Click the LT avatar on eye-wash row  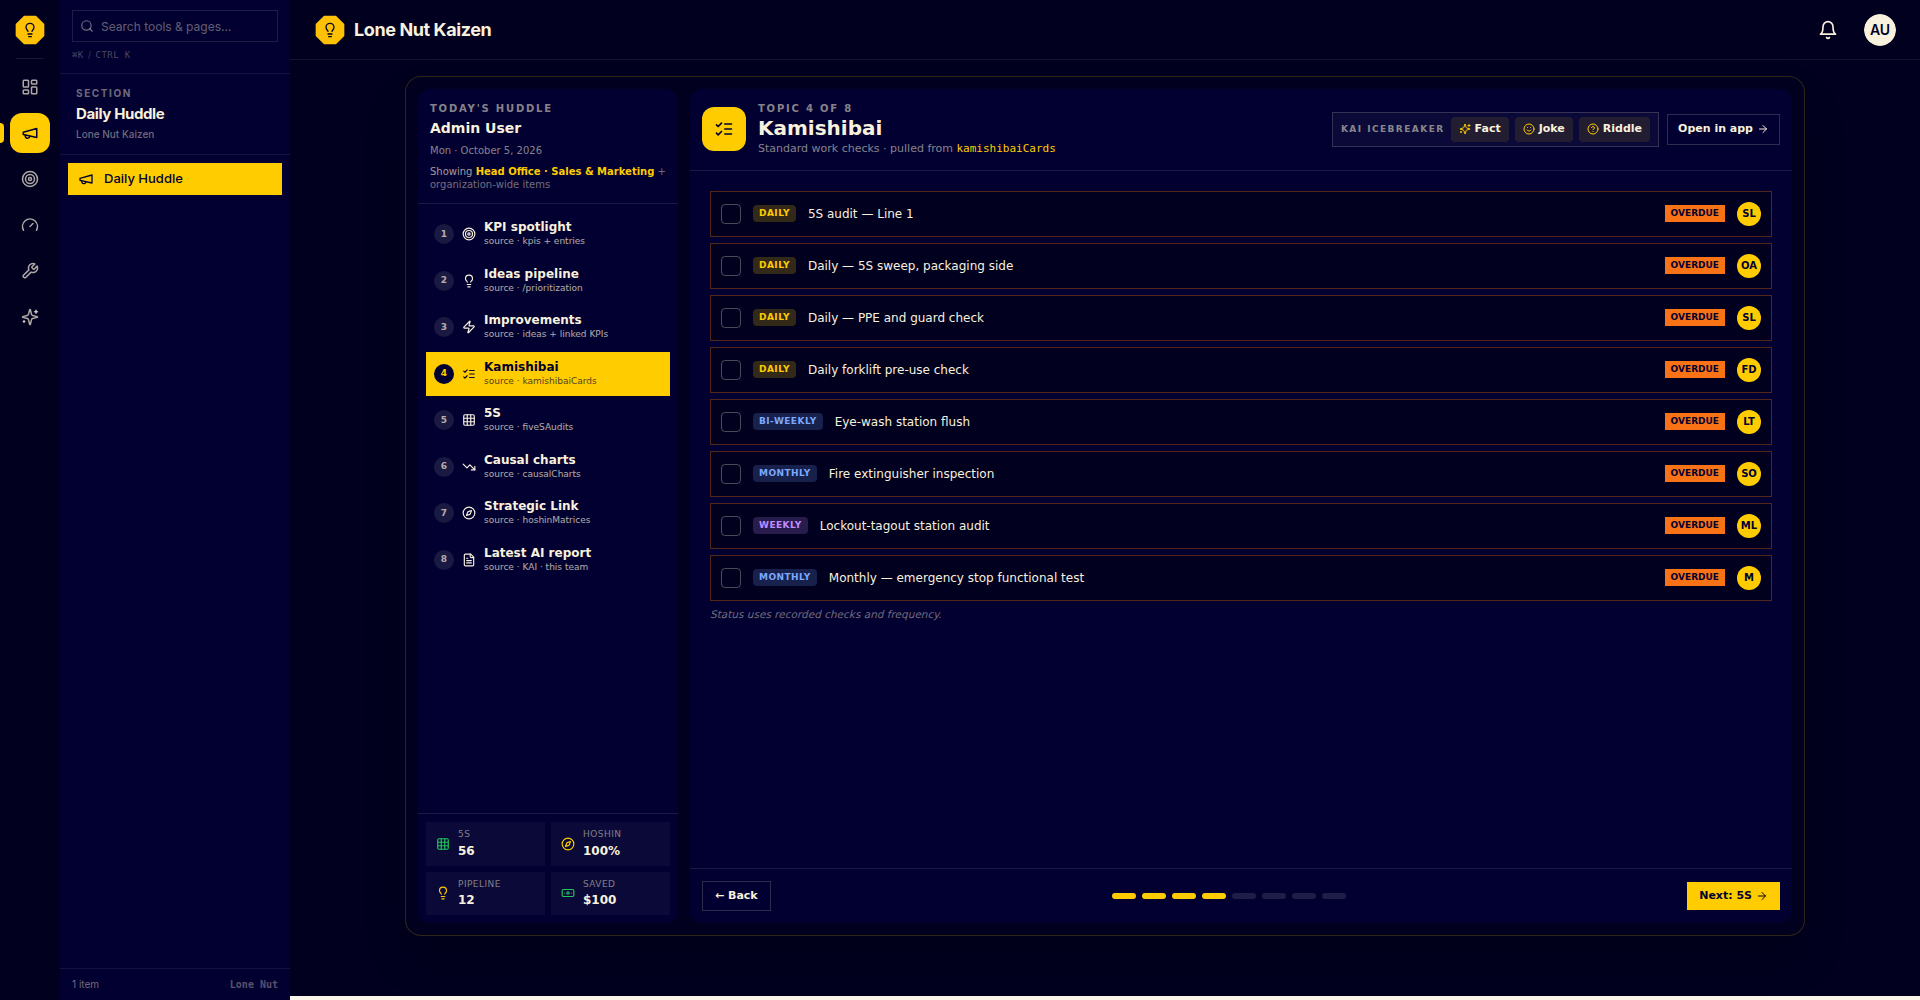1749,421
